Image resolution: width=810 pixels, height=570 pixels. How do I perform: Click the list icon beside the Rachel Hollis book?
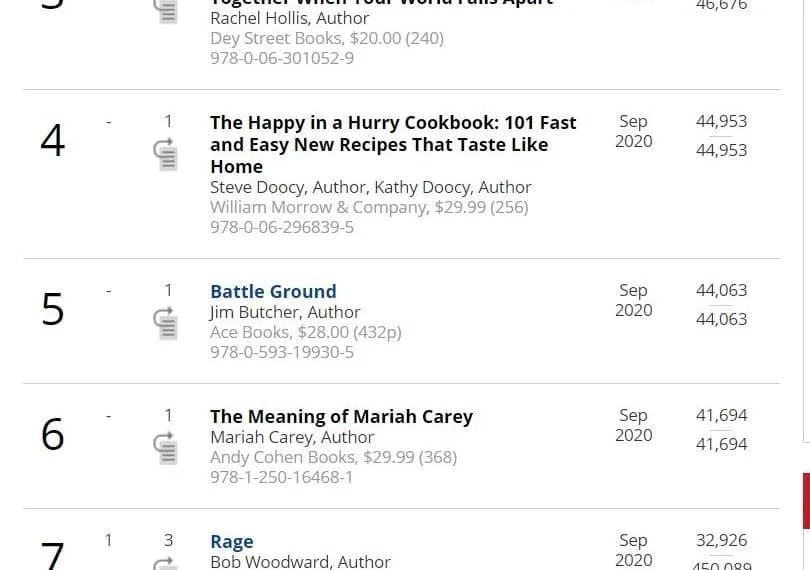pos(167,10)
